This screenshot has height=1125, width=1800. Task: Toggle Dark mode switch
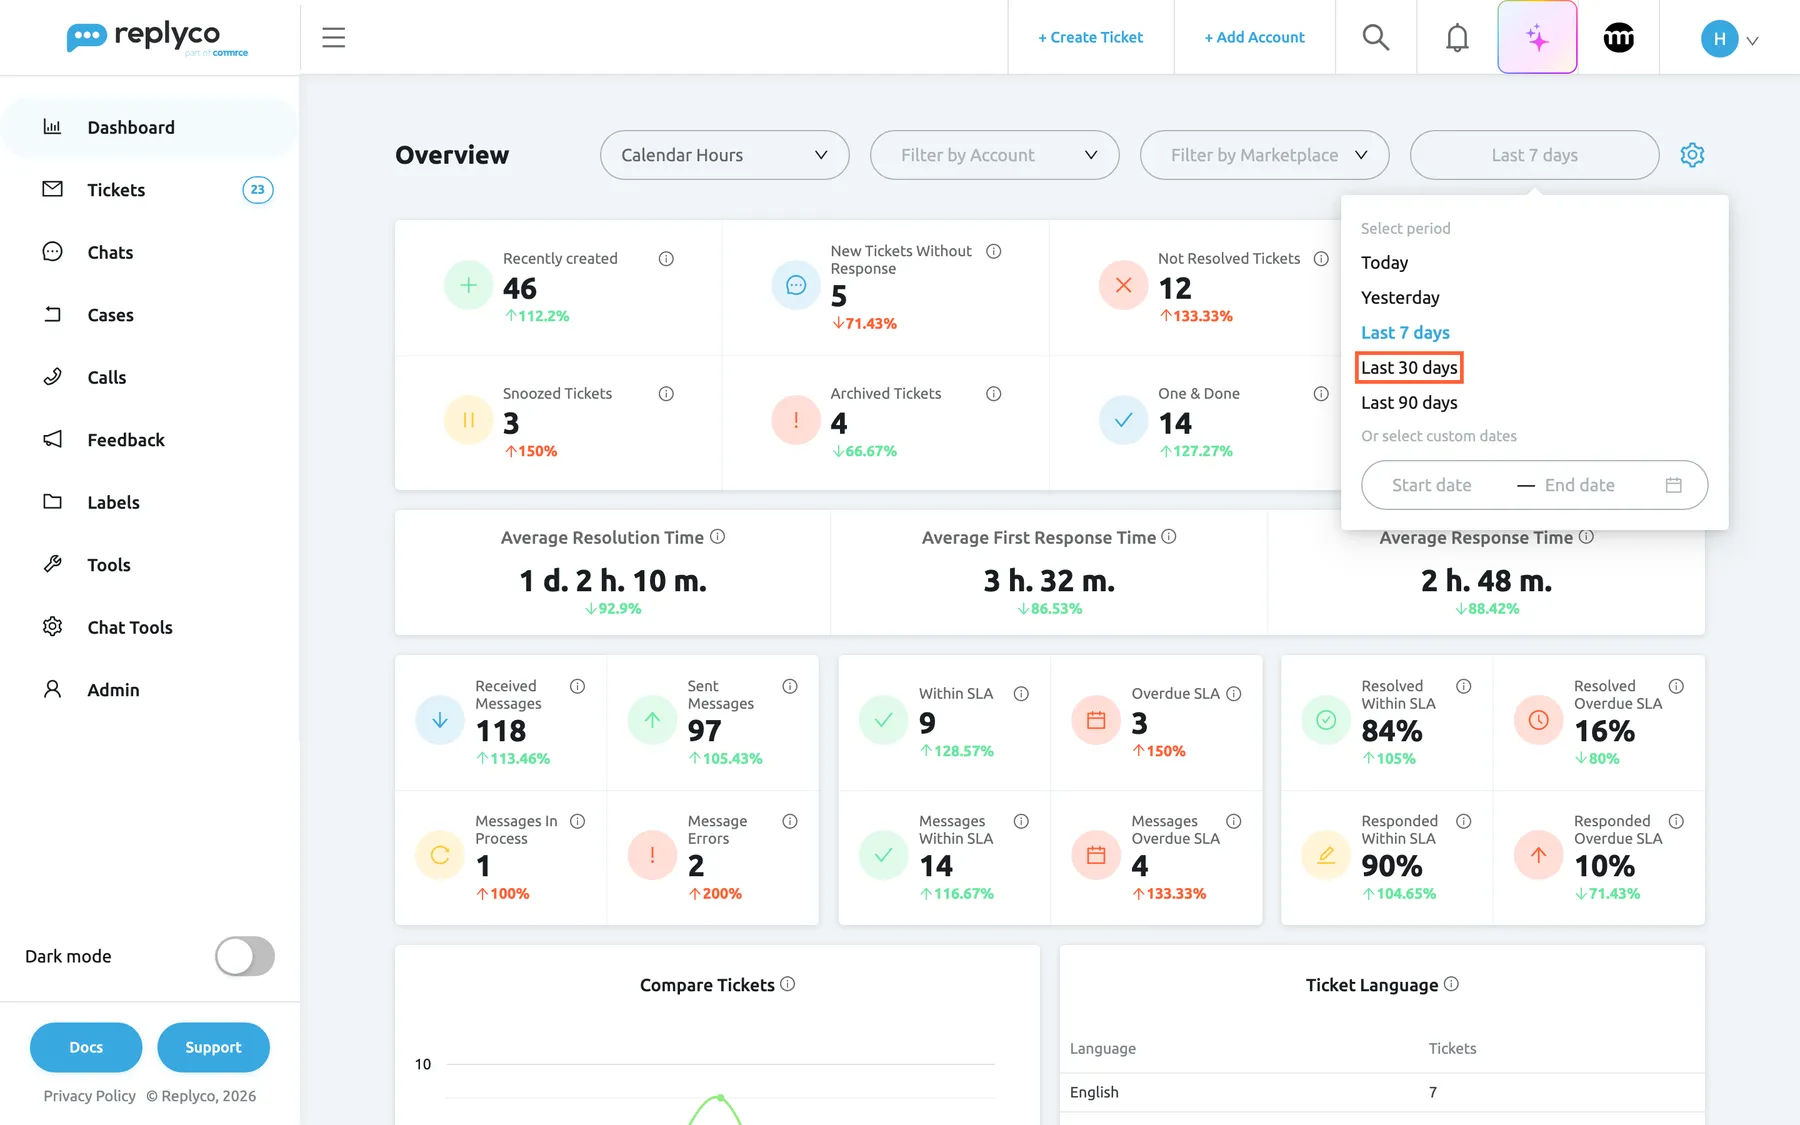click(245, 956)
